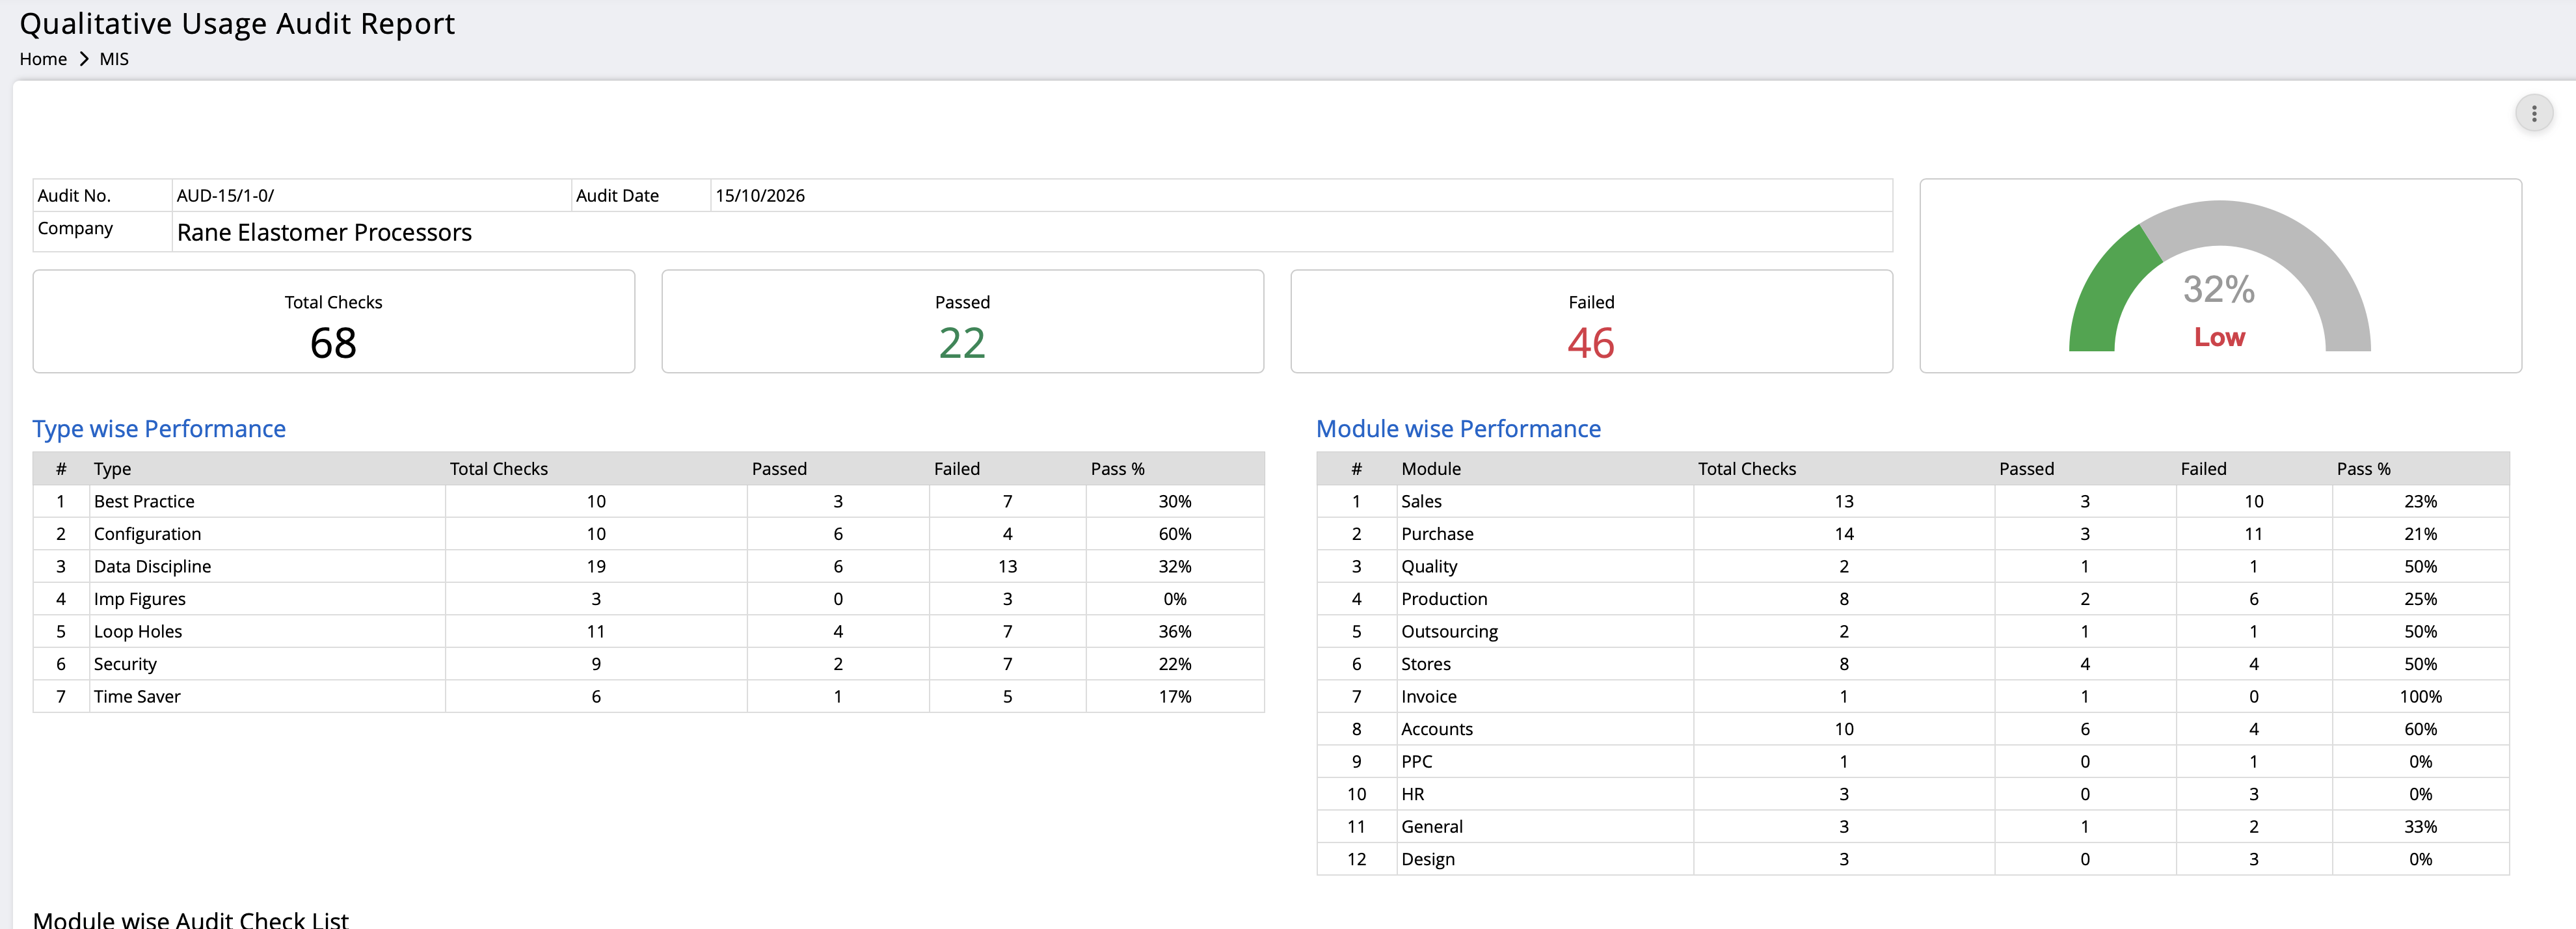Click the 32% Low gauge chart
2576x929 pixels.
(2219, 276)
